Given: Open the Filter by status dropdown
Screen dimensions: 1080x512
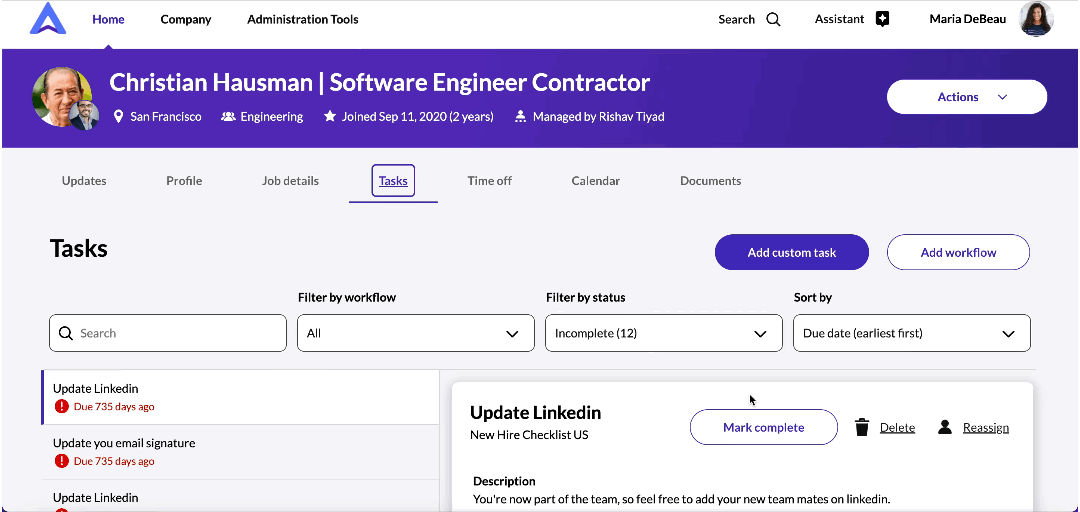Looking at the screenshot, I should (663, 333).
